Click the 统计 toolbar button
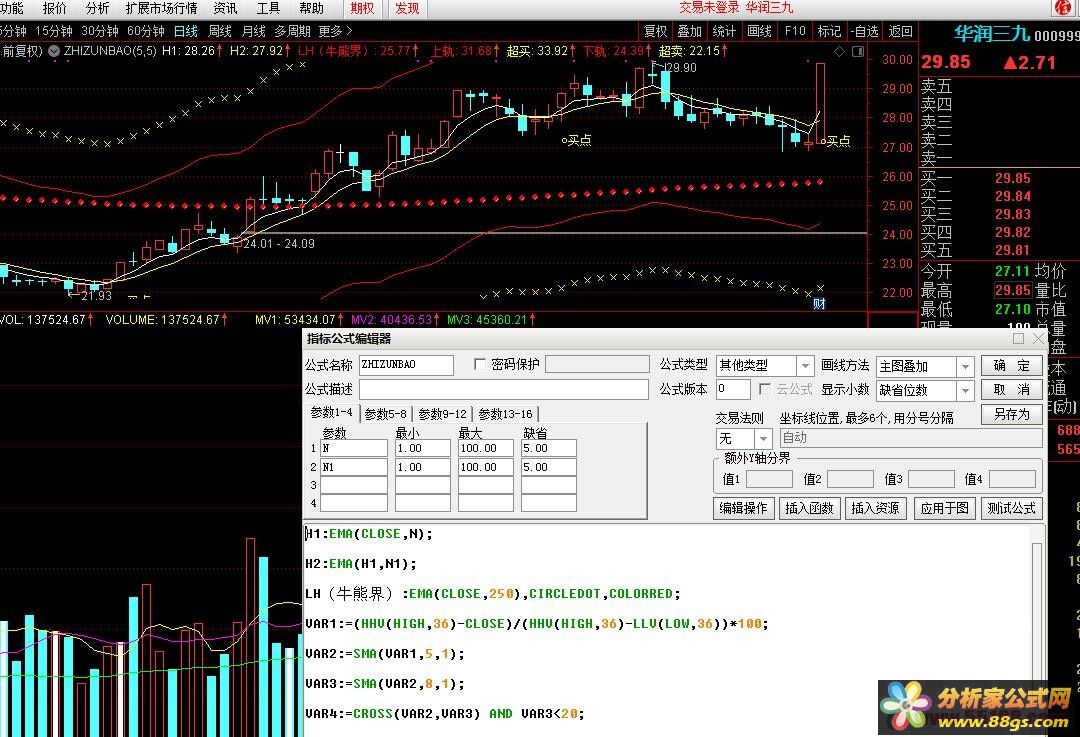This screenshot has height=737, width=1080. 724,31
